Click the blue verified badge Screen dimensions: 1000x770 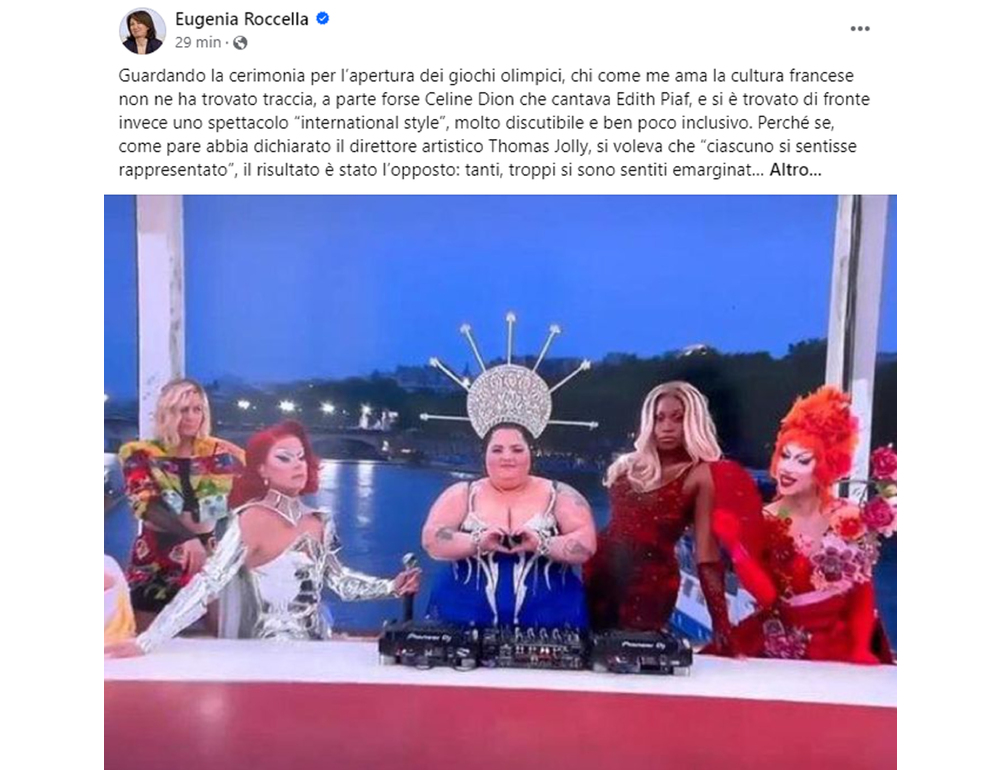point(323,19)
